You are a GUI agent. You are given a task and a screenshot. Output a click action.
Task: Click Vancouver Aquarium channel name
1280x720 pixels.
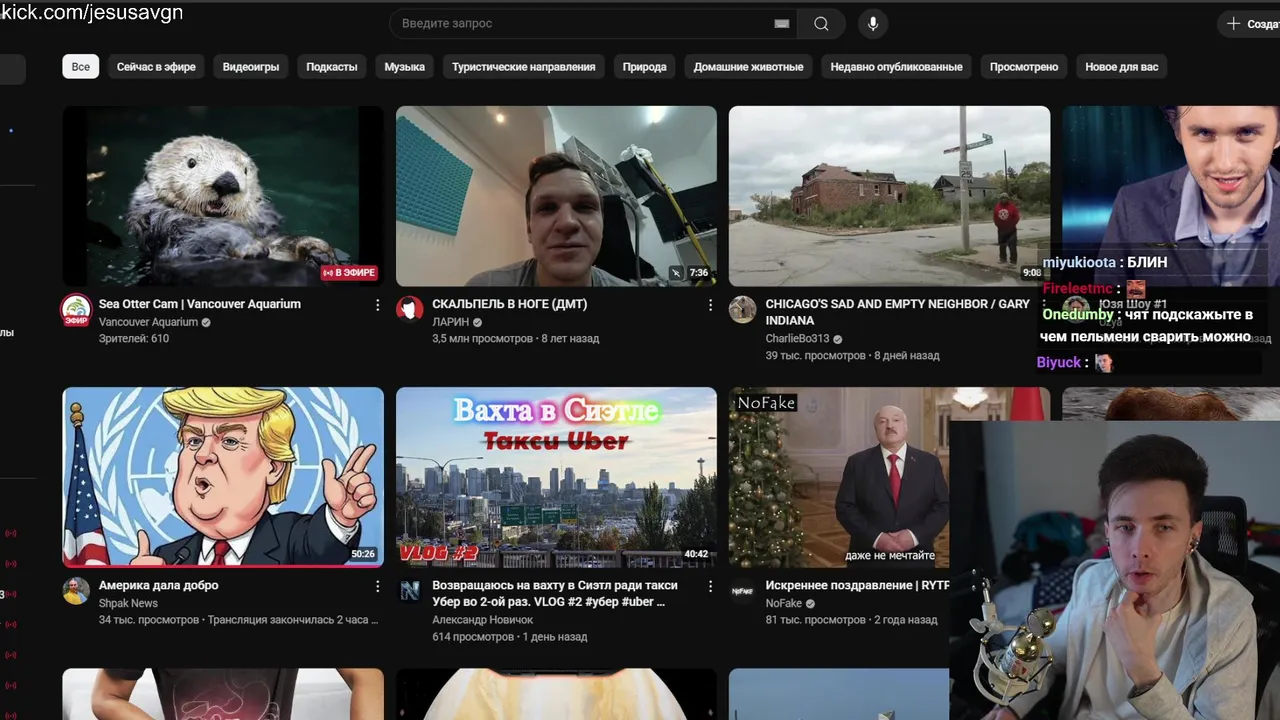point(148,322)
